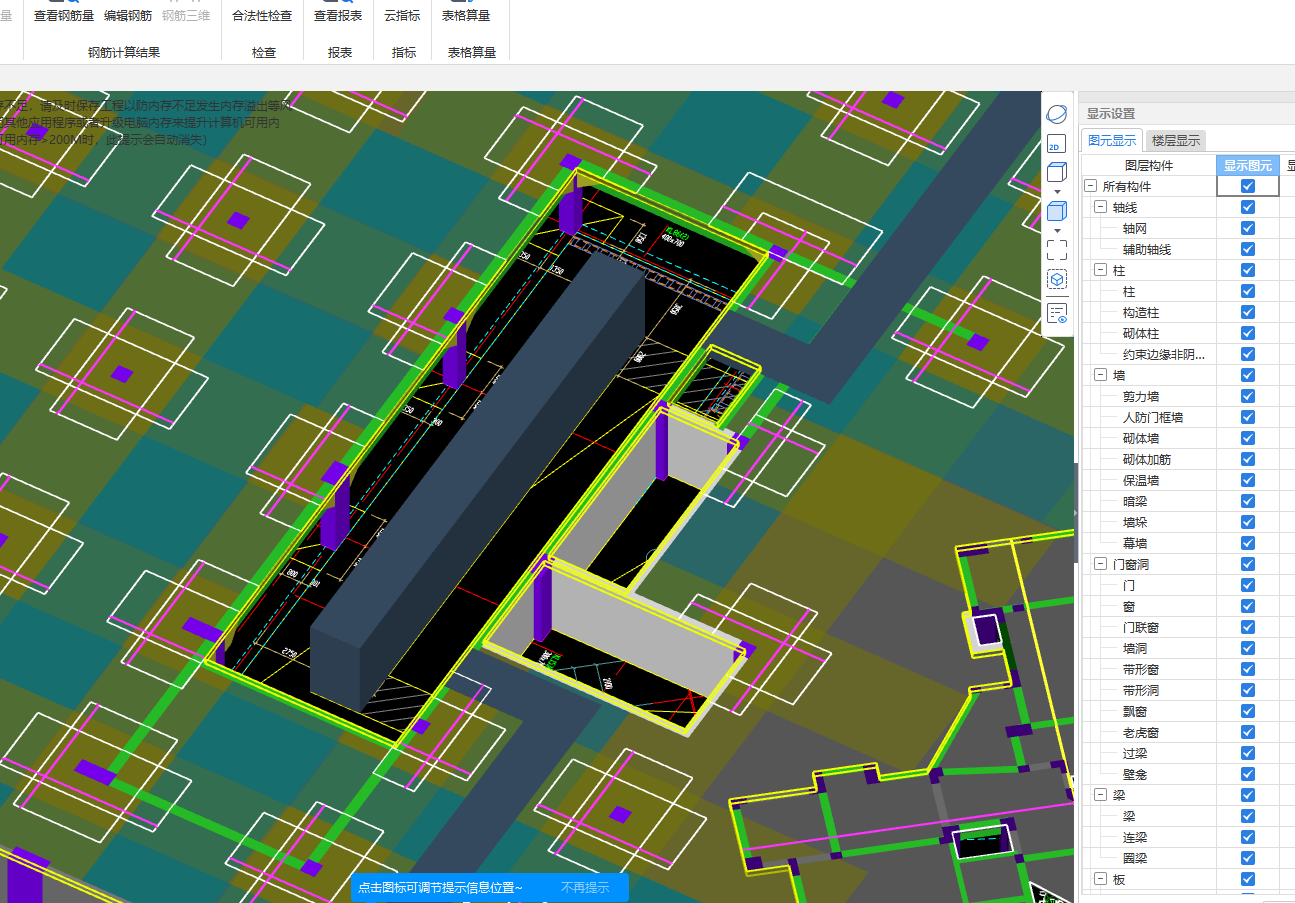
Task: Collapse the 梁 group tree node
Action: point(1100,795)
